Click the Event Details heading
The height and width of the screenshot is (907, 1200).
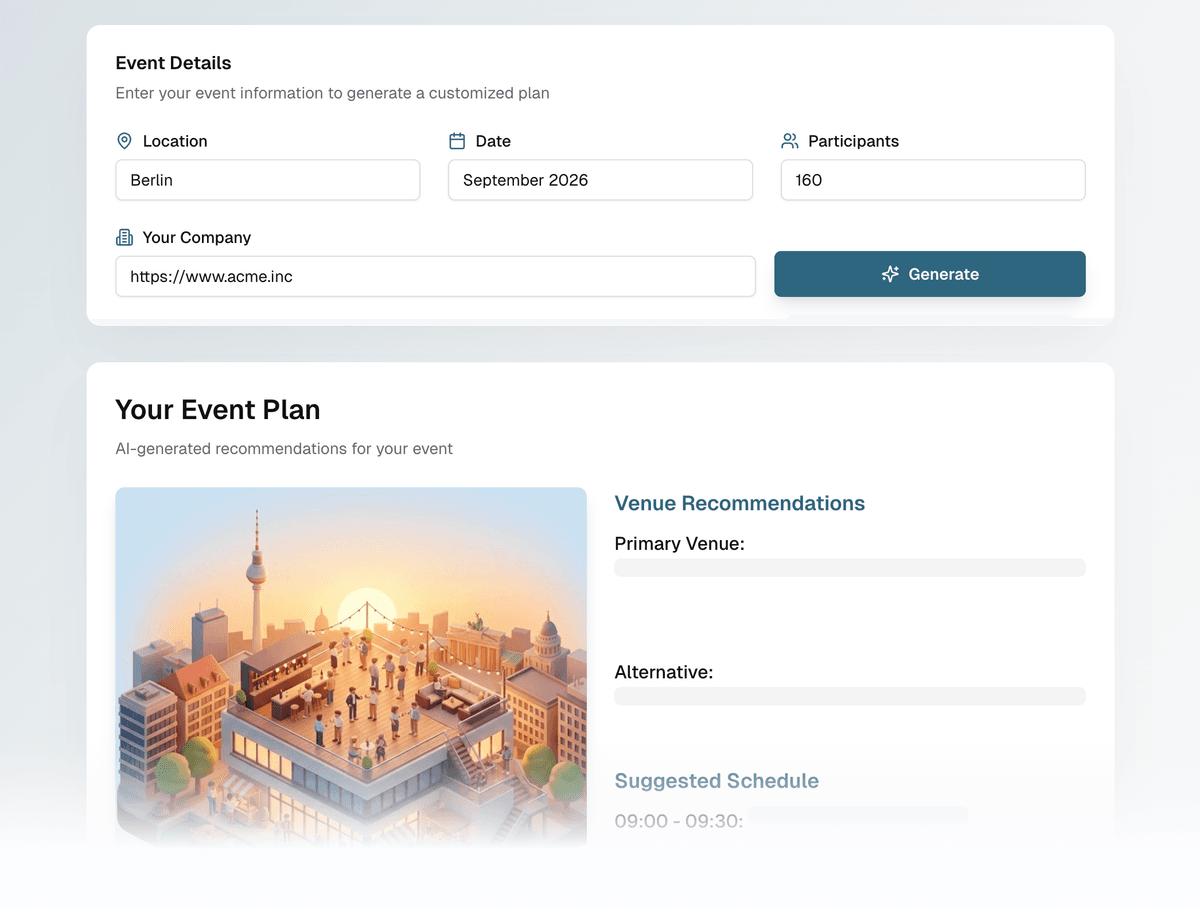[173, 63]
